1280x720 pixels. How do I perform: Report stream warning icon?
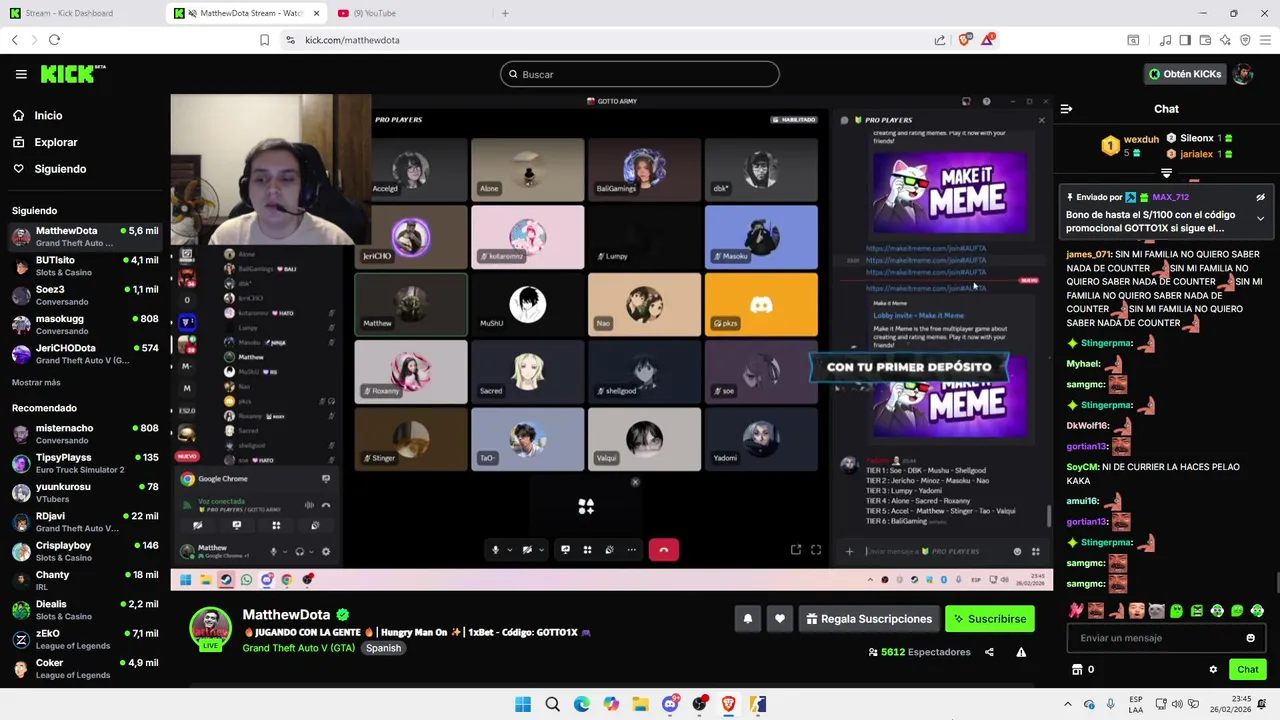[1021, 652]
